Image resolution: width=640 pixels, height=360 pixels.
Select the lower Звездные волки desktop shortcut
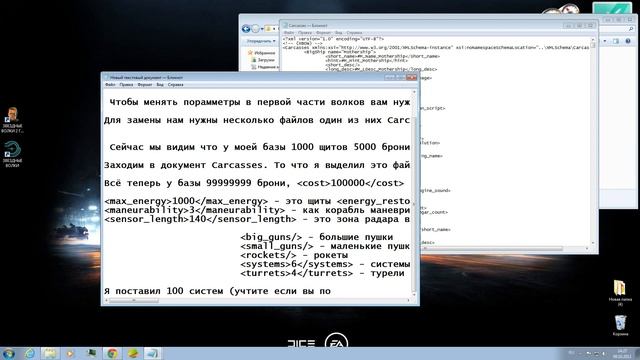(12, 154)
